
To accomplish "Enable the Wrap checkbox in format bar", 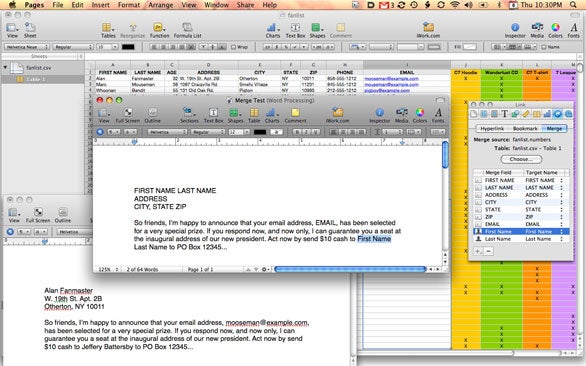I will pyautogui.click(x=234, y=47).
